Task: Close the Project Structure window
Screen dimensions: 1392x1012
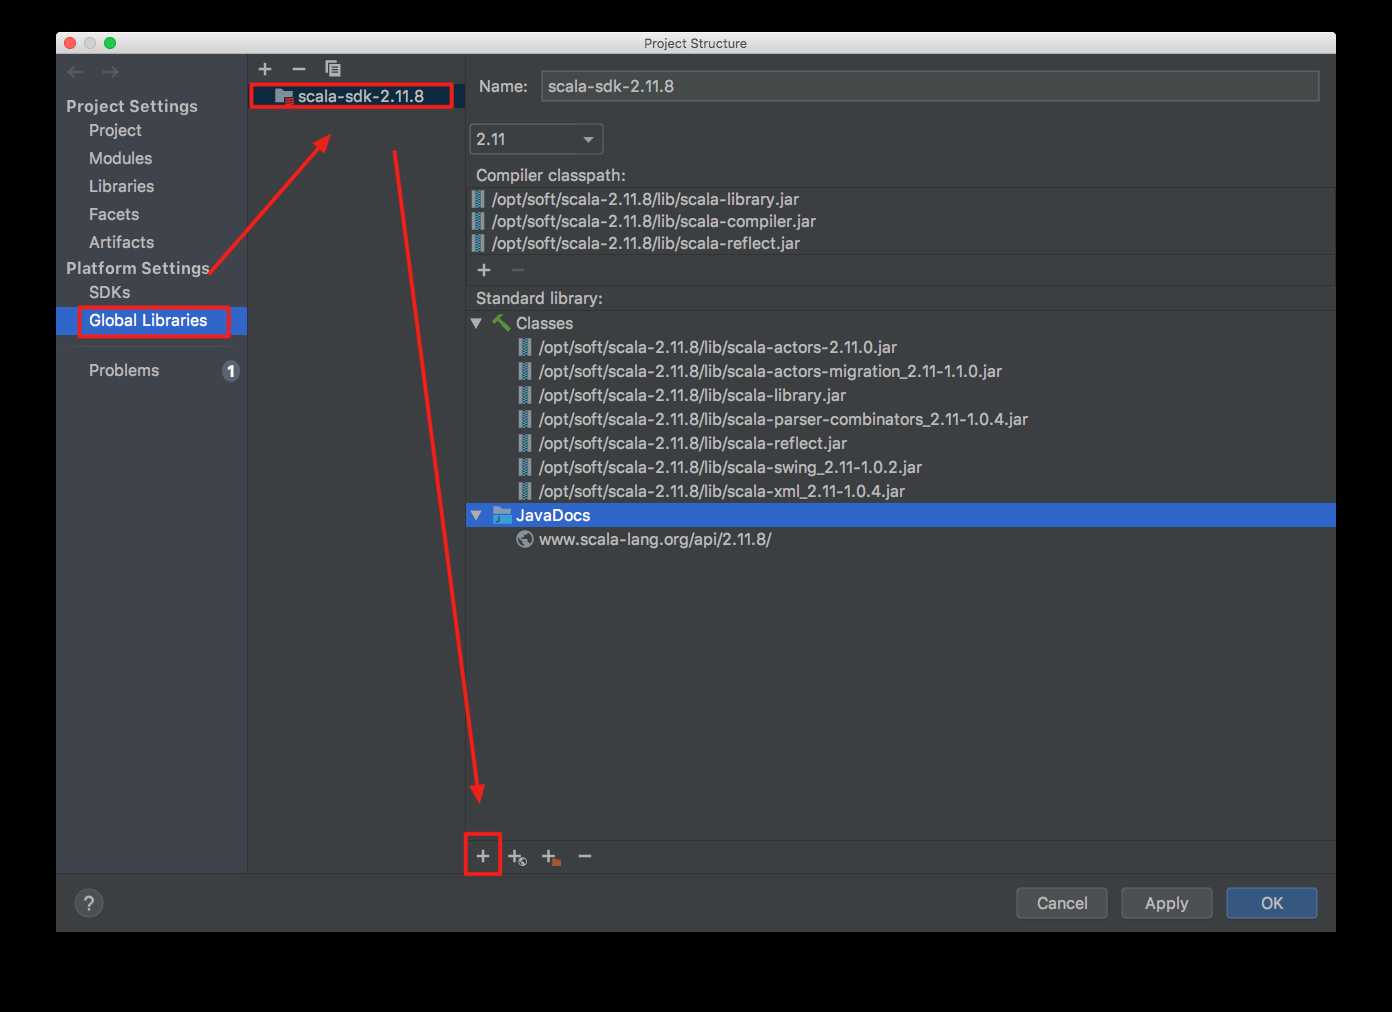Action: point(70,43)
